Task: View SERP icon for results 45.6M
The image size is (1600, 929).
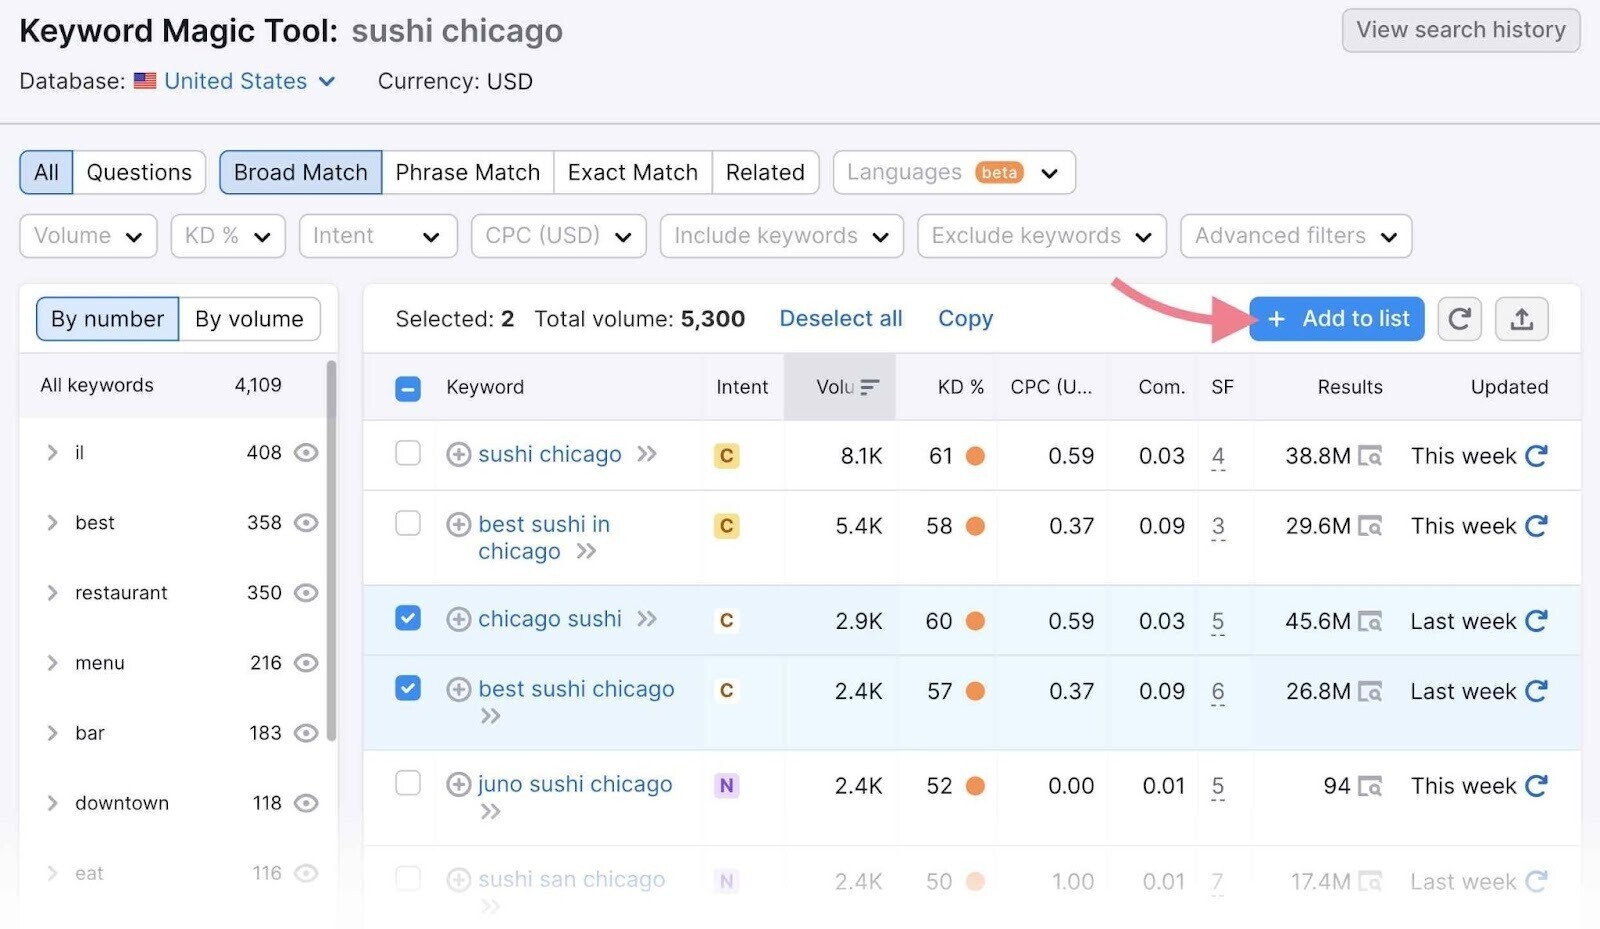Action: point(1370,622)
